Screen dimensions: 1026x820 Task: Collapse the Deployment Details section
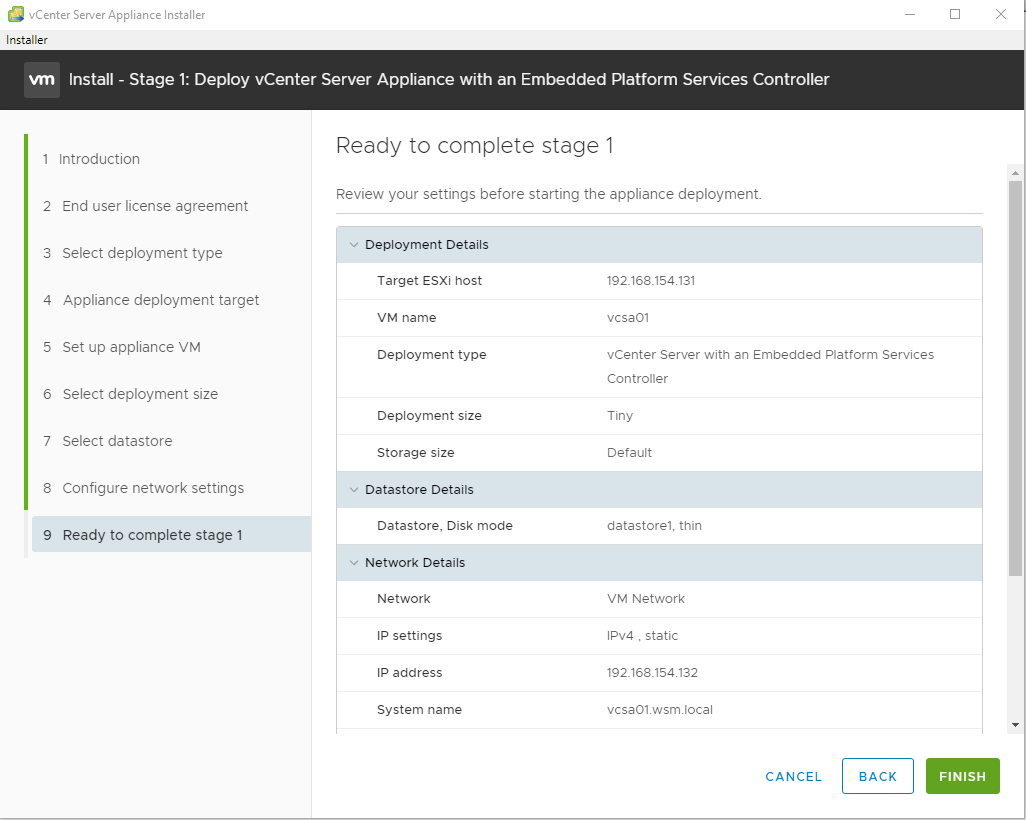[x=354, y=245]
